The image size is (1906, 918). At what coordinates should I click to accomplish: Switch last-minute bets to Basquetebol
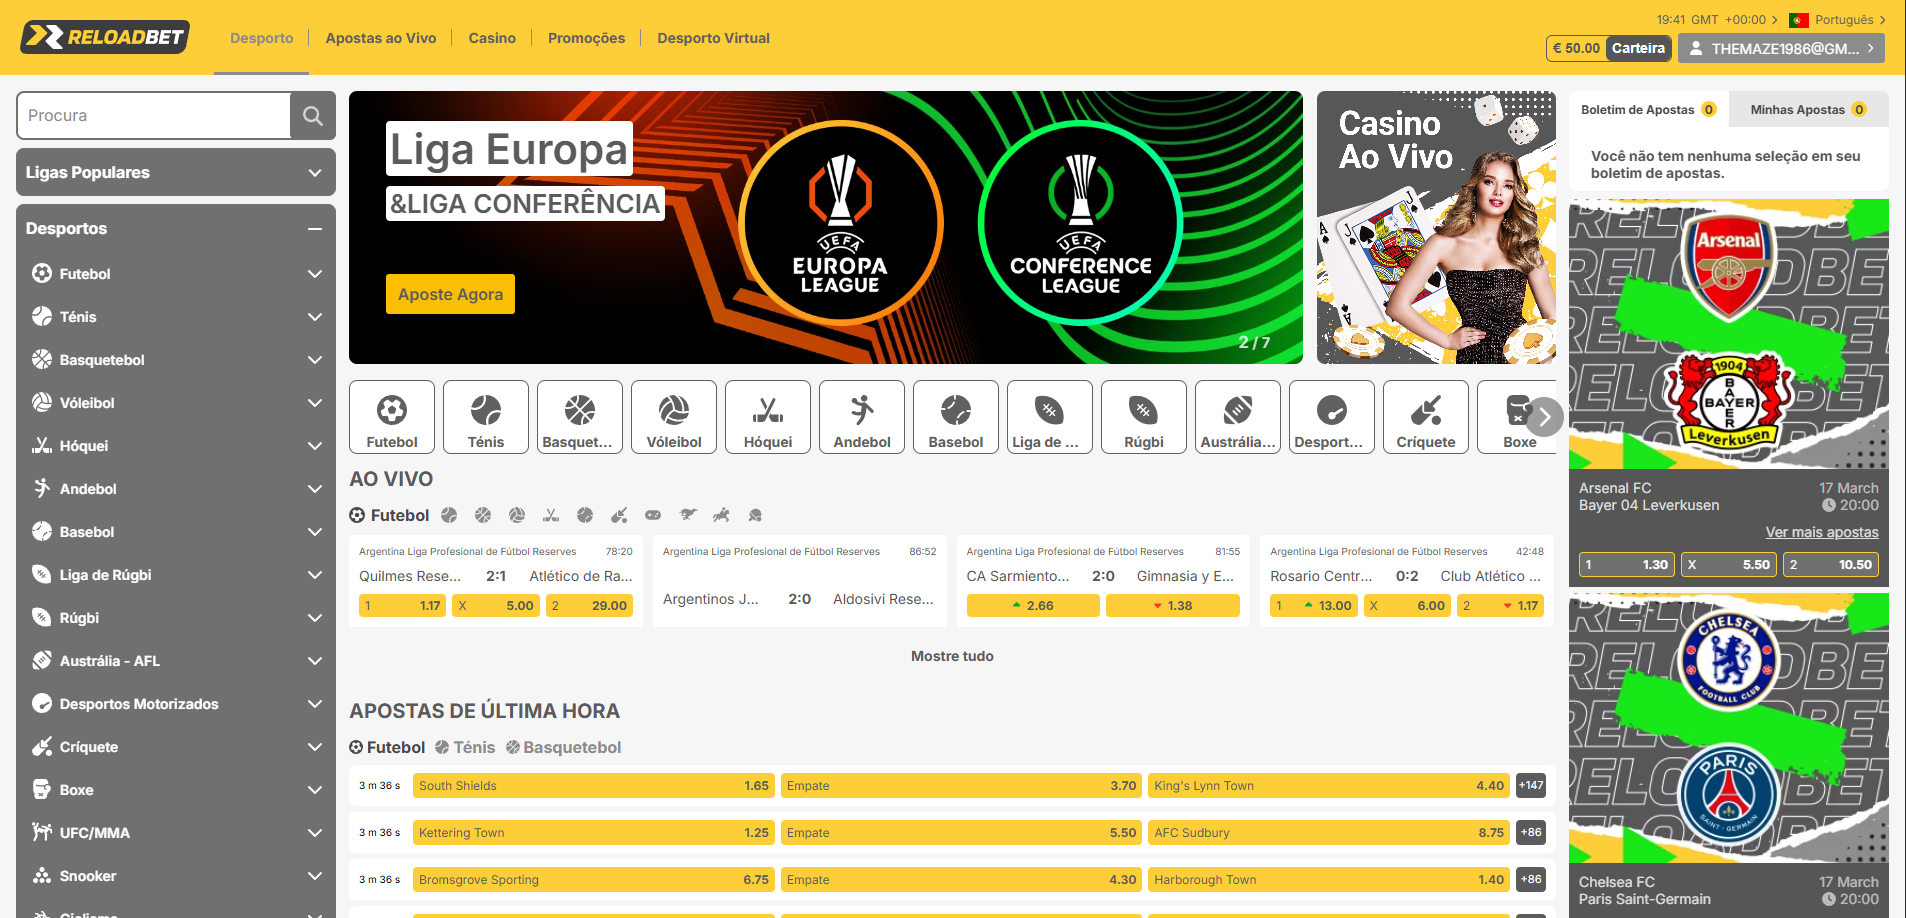(x=563, y=747)
